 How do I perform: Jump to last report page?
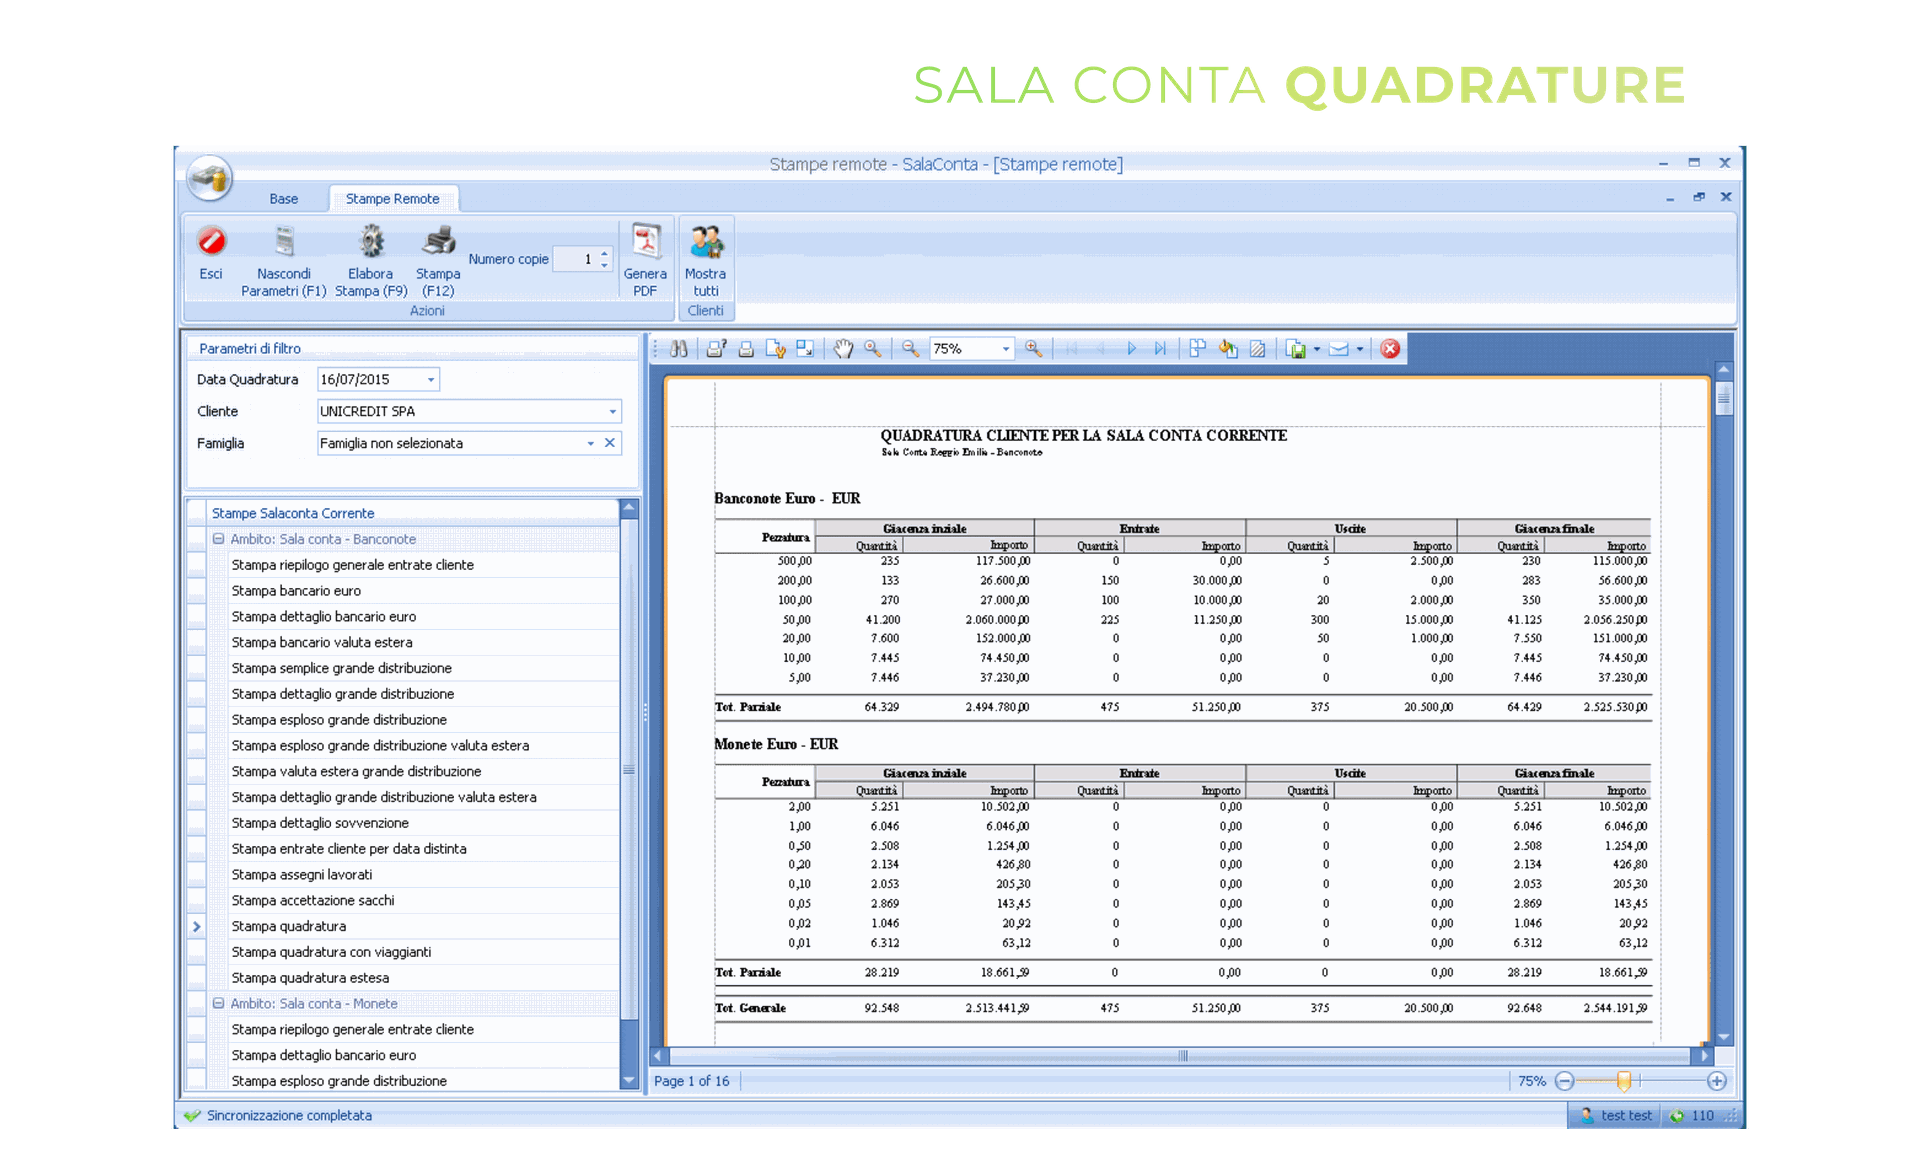click(x=1160, y=349)
